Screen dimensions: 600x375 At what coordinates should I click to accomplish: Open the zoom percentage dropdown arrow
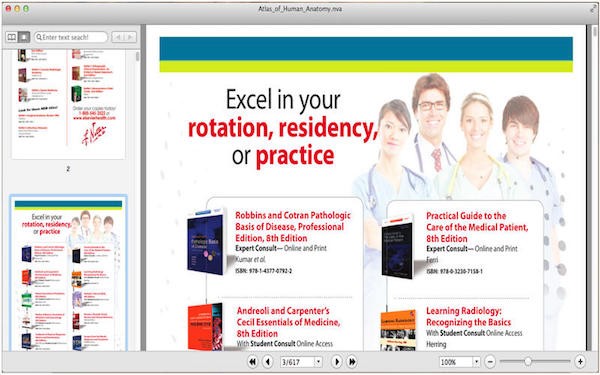[x=476, y=362]
